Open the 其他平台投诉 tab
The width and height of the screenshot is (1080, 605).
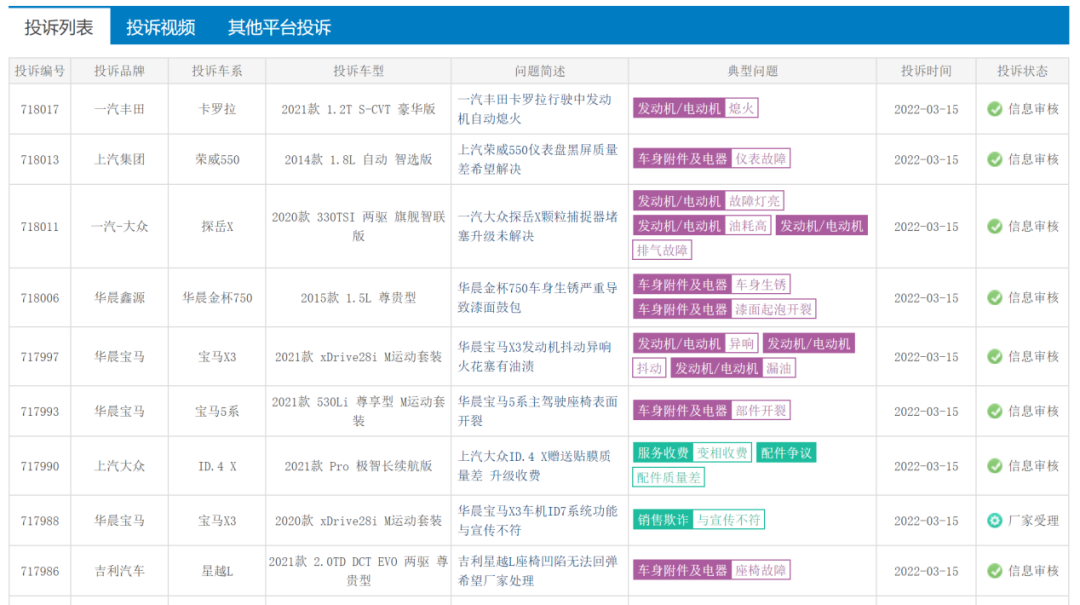pyautogui.click(x=279, y=27)
